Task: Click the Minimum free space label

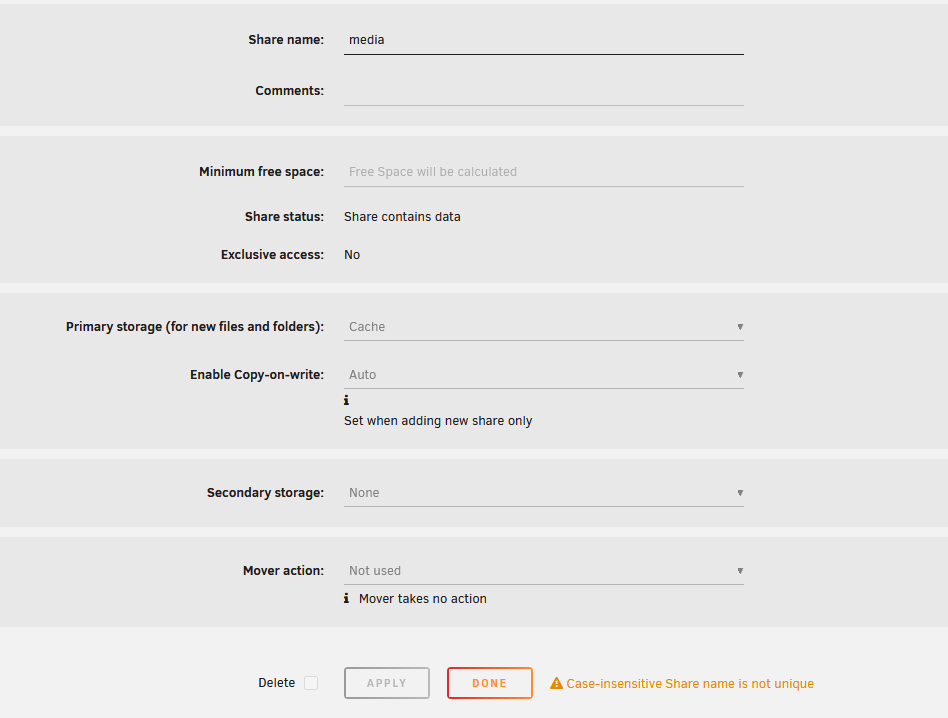Action: pyautogui.click(x=261, y=172)
